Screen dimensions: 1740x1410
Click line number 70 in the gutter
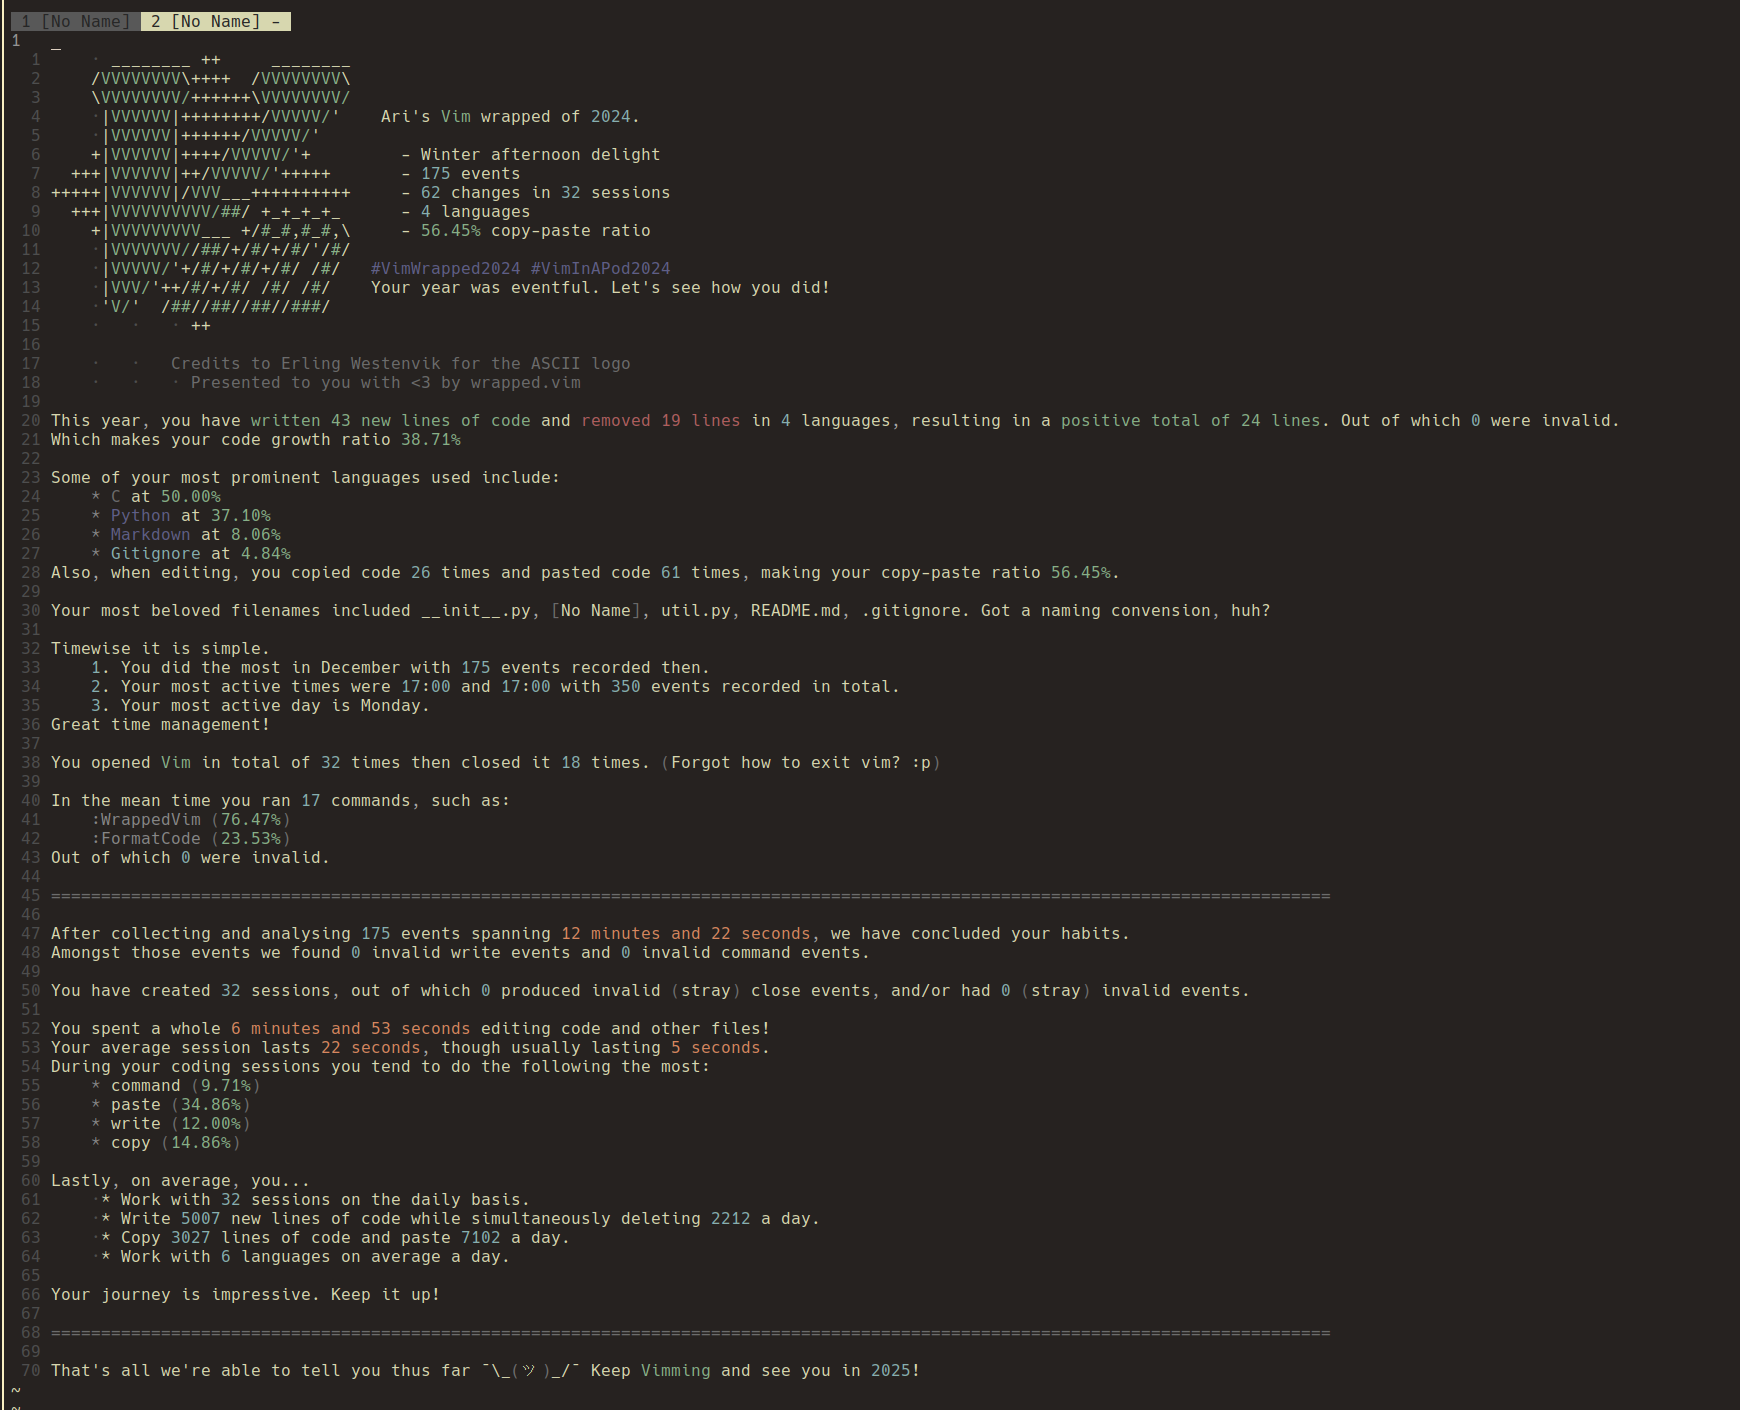click(x=30, y=1370)
